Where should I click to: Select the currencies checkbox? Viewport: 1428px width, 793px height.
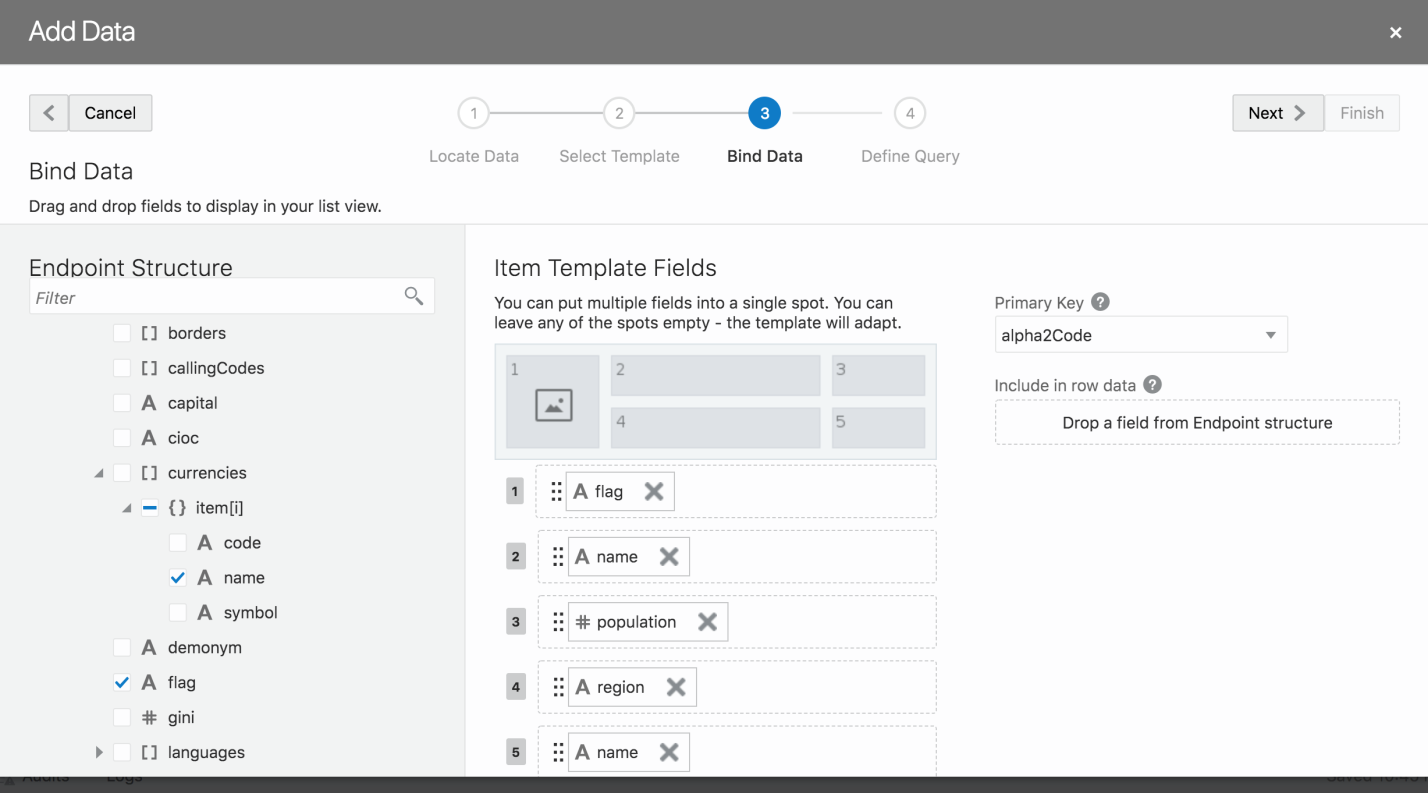click(x=122, y=473)
